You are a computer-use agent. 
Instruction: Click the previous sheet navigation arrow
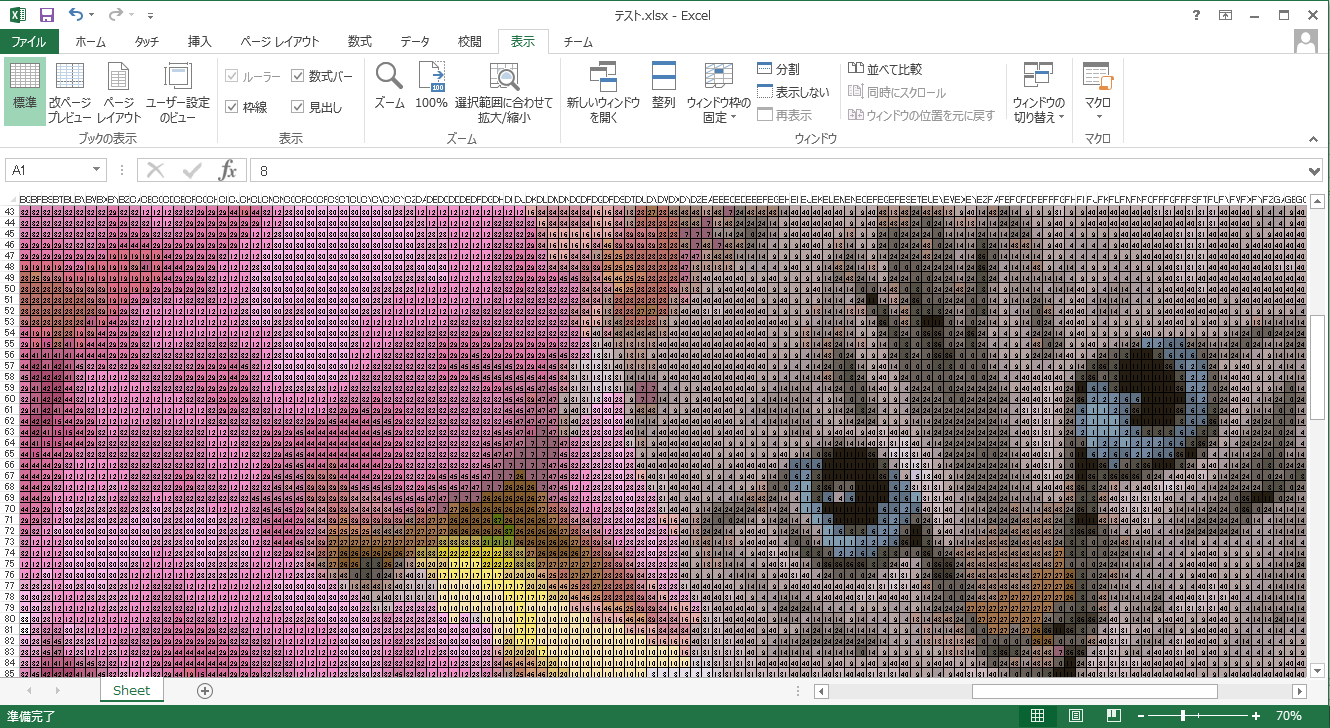(29, 691)
